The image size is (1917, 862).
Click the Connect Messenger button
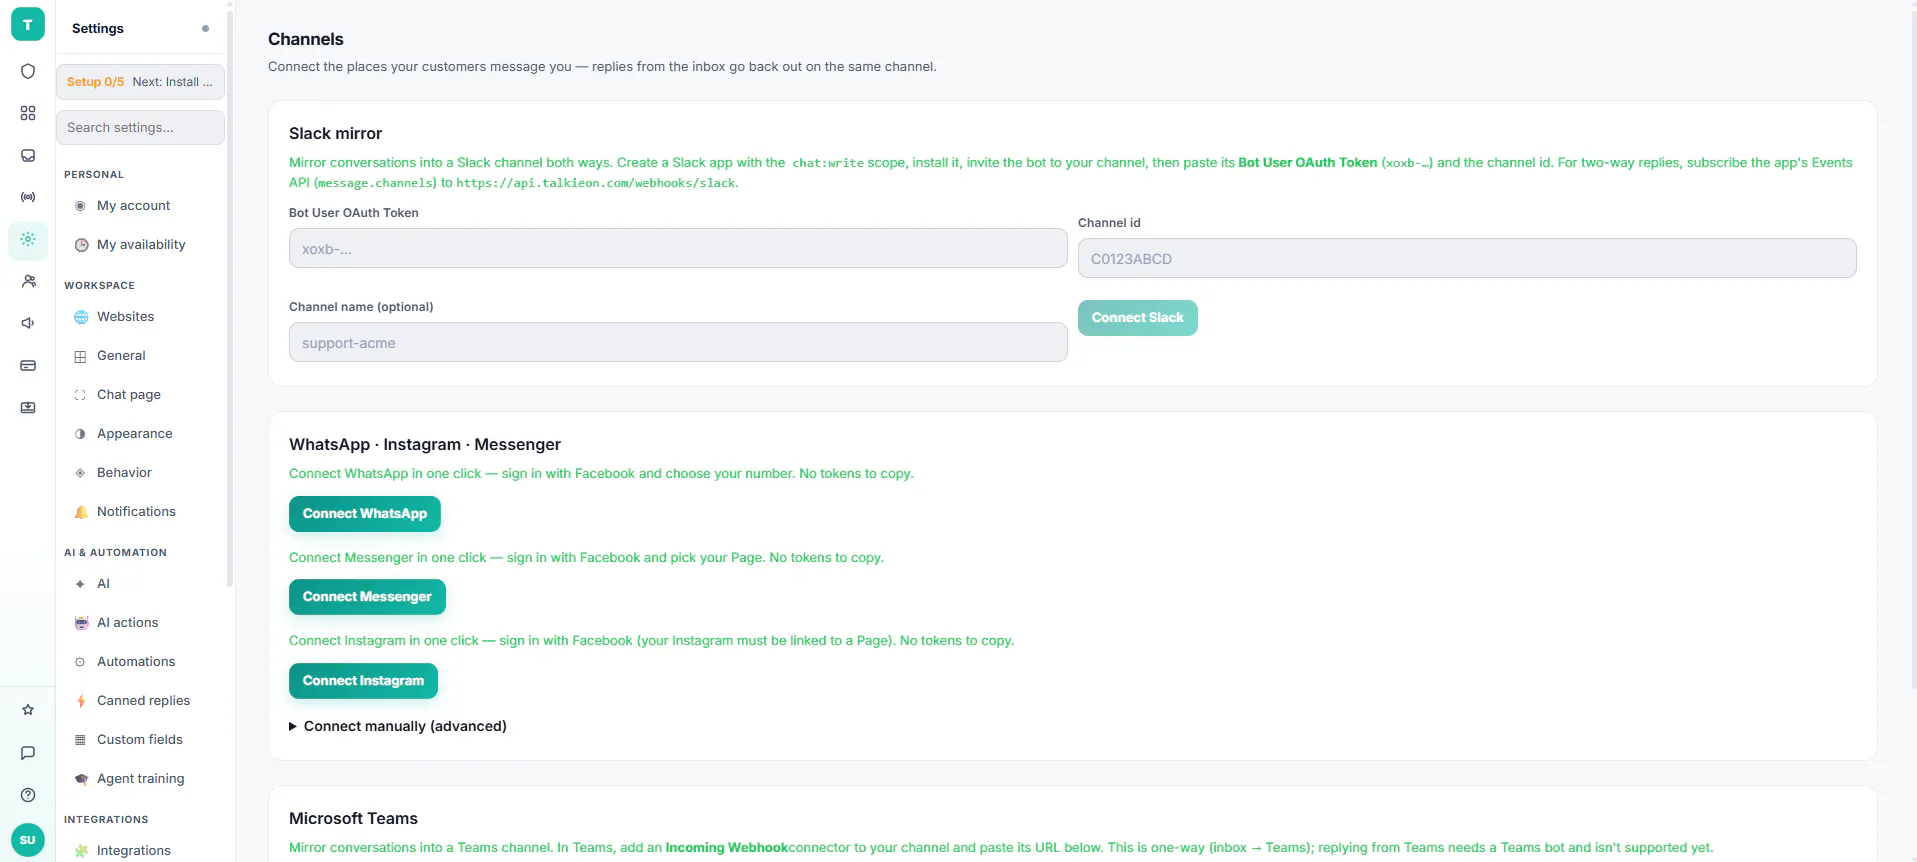click(x=367, y=597)
